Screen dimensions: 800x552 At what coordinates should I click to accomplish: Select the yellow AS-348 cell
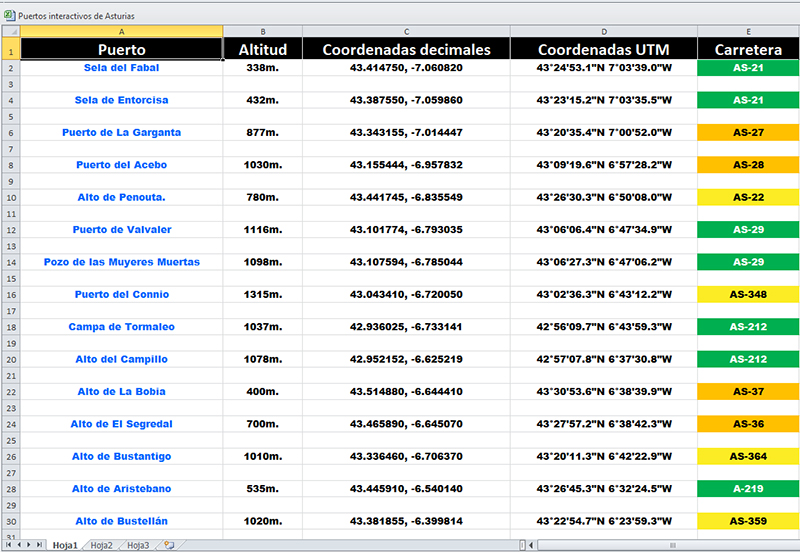748,294
